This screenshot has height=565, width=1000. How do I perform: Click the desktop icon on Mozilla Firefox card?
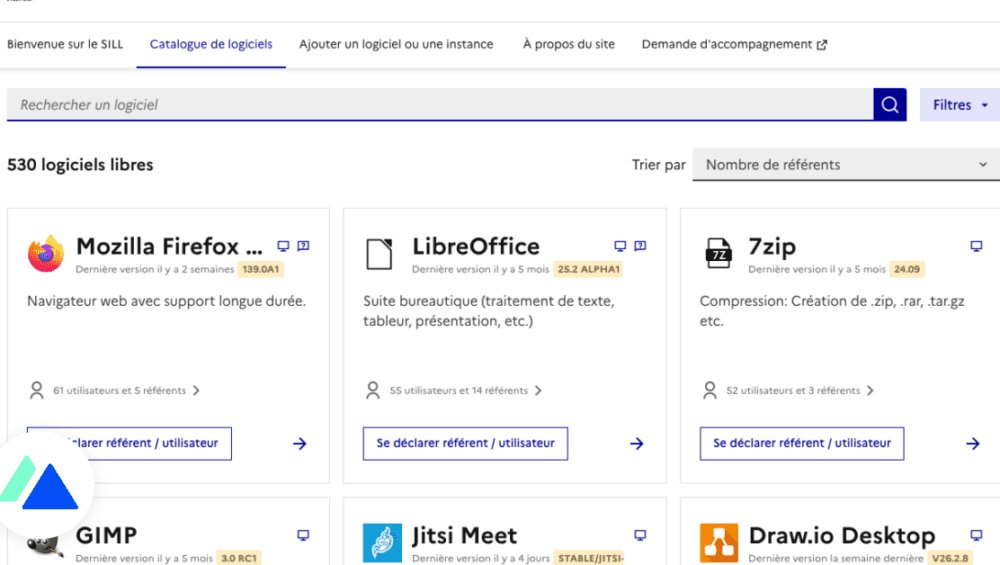(x=283, y=246)
